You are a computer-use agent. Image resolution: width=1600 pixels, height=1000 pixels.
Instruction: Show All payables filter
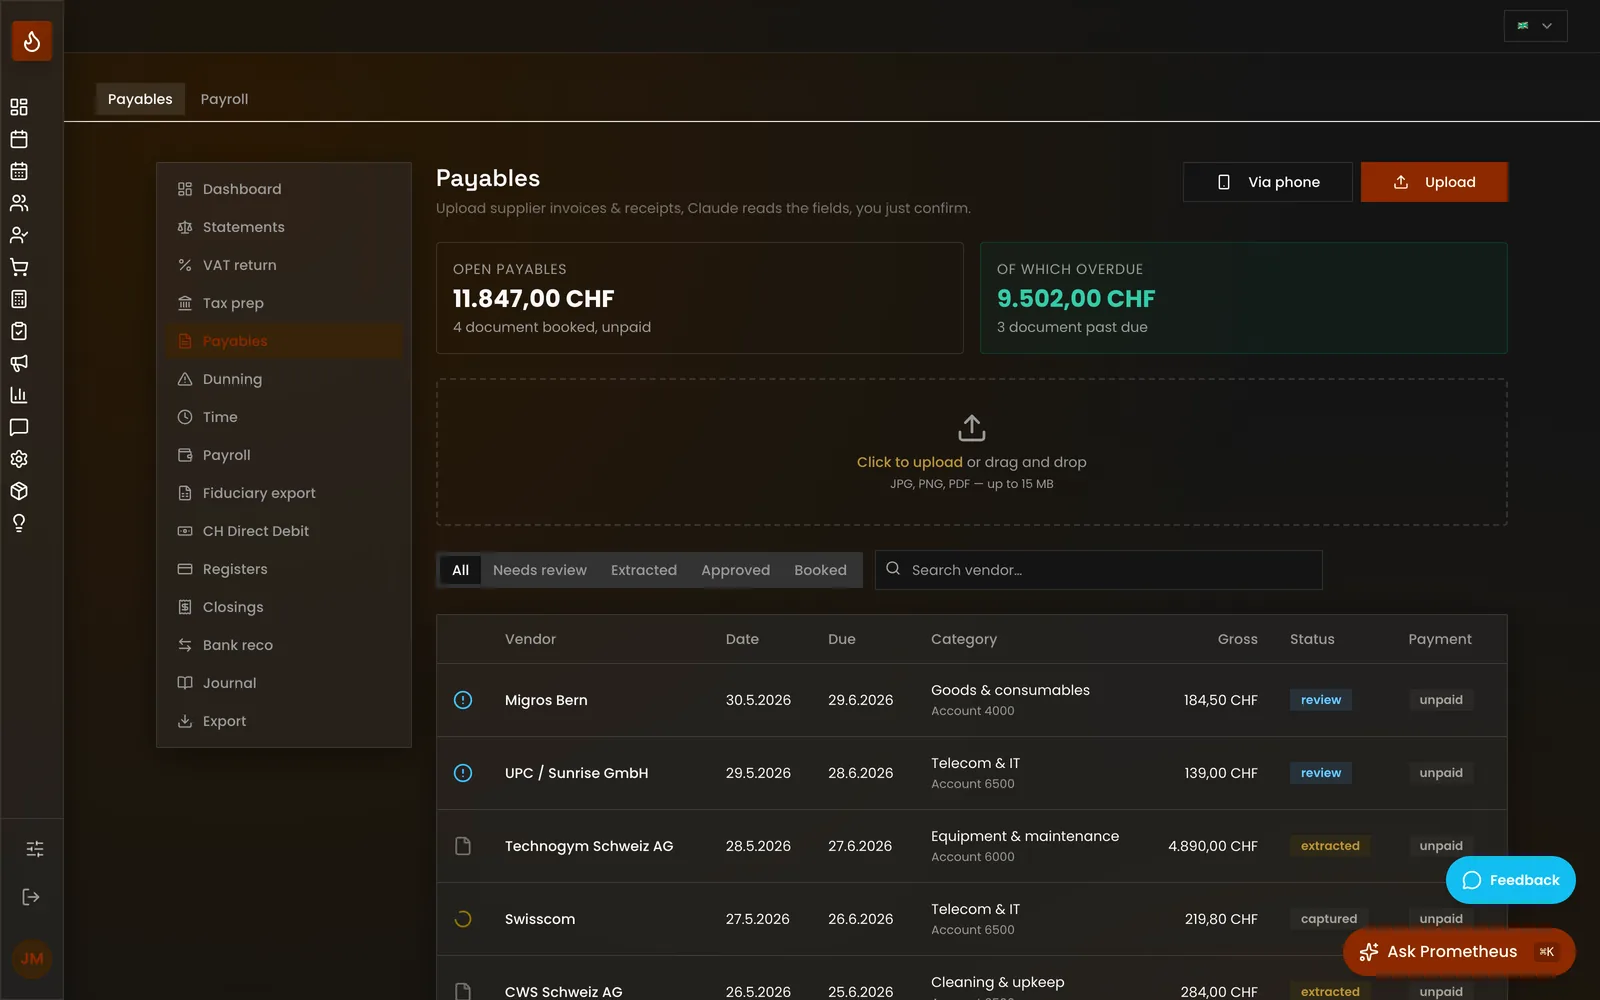coord(460,570)
